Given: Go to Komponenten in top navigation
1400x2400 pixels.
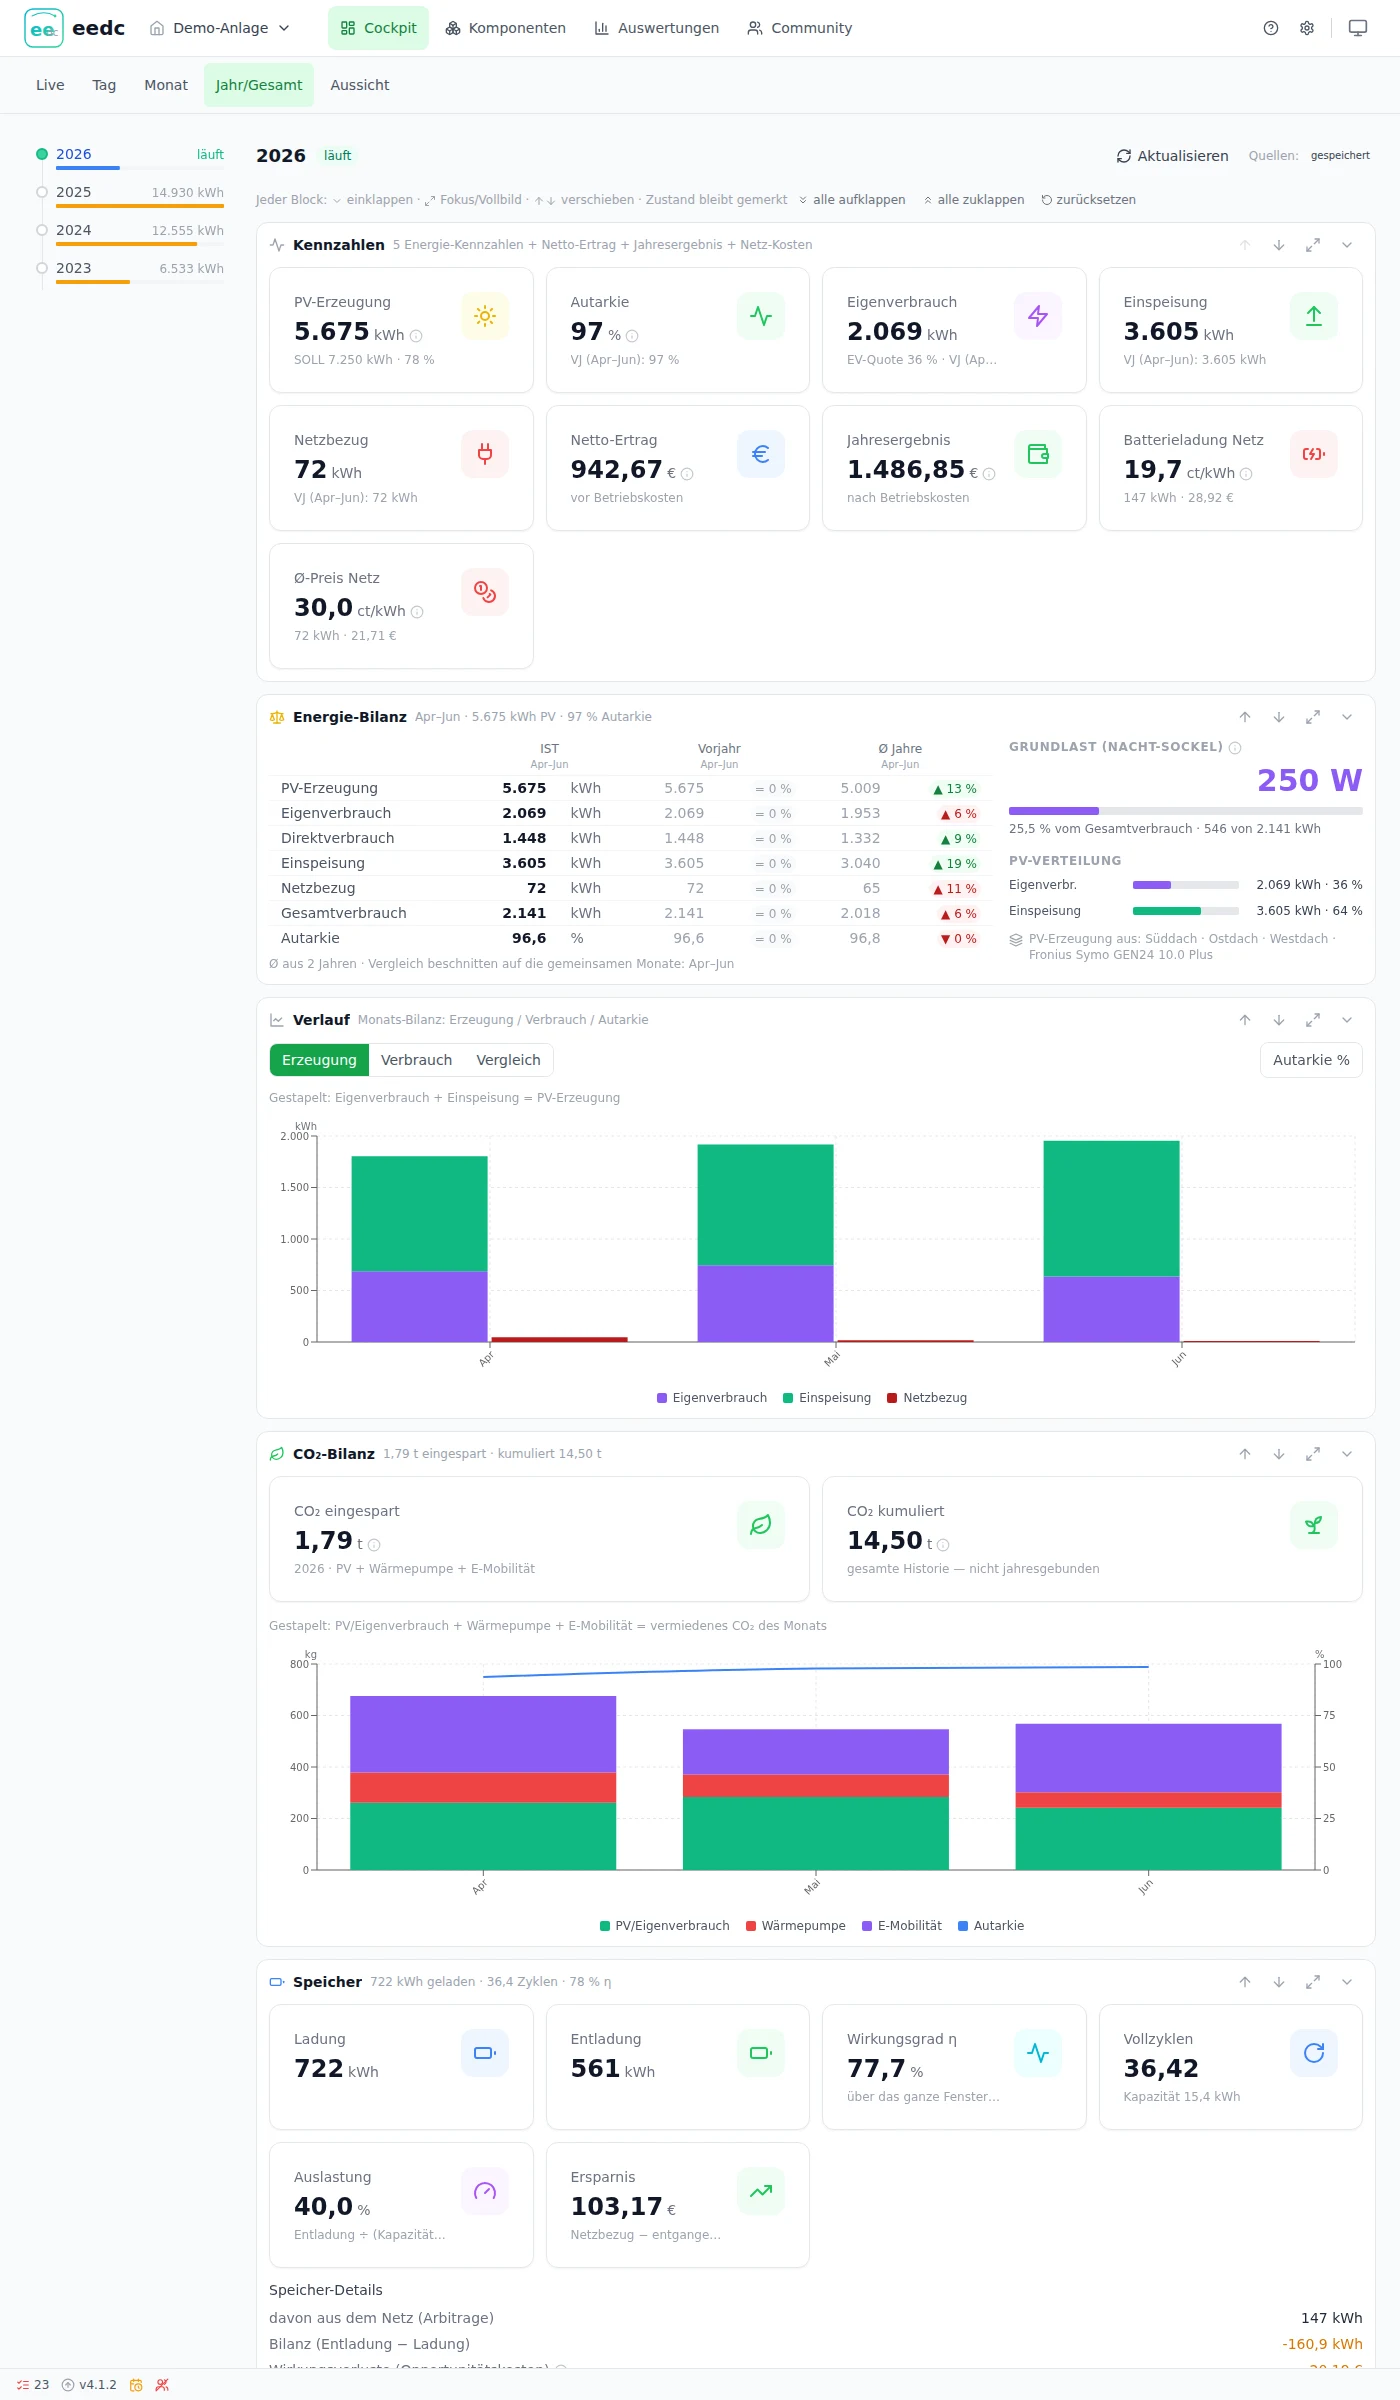Looking at the screenshot, I should click(x=506, y=28).
